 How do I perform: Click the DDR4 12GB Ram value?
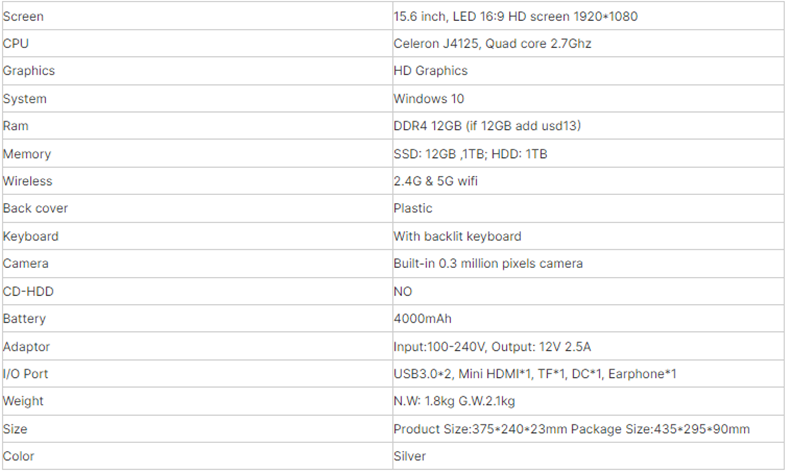point(487,126)
